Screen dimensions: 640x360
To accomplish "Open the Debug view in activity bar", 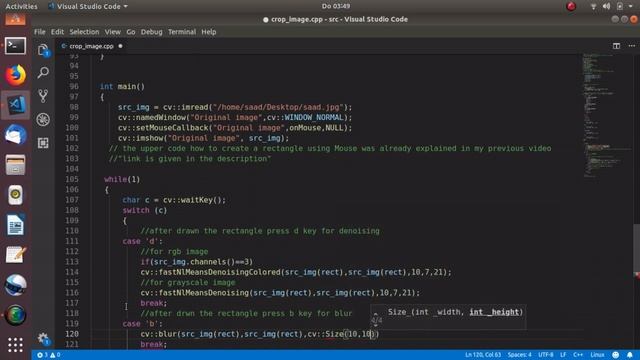I will [43, 120].
